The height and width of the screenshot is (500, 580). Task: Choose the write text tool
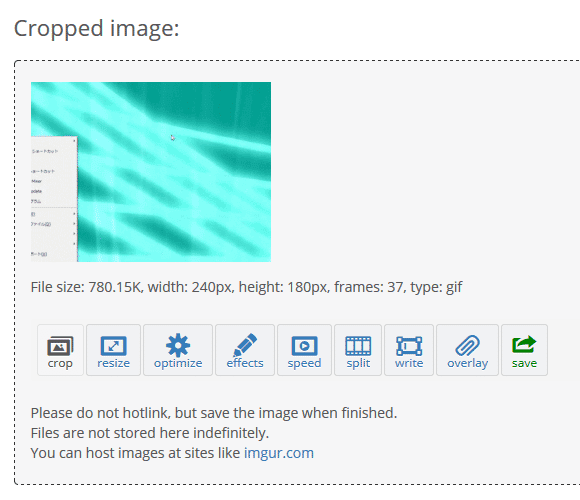point(409,350)
